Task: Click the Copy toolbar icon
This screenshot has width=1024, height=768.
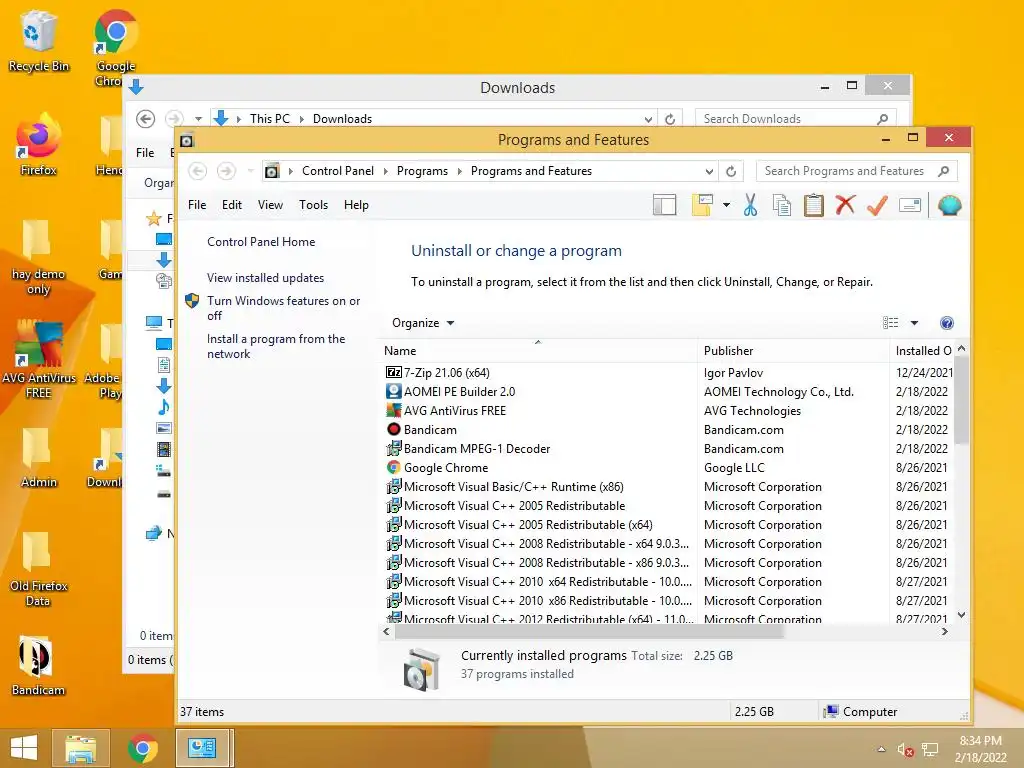Action: pyautogui.click(x=782, y=205)
